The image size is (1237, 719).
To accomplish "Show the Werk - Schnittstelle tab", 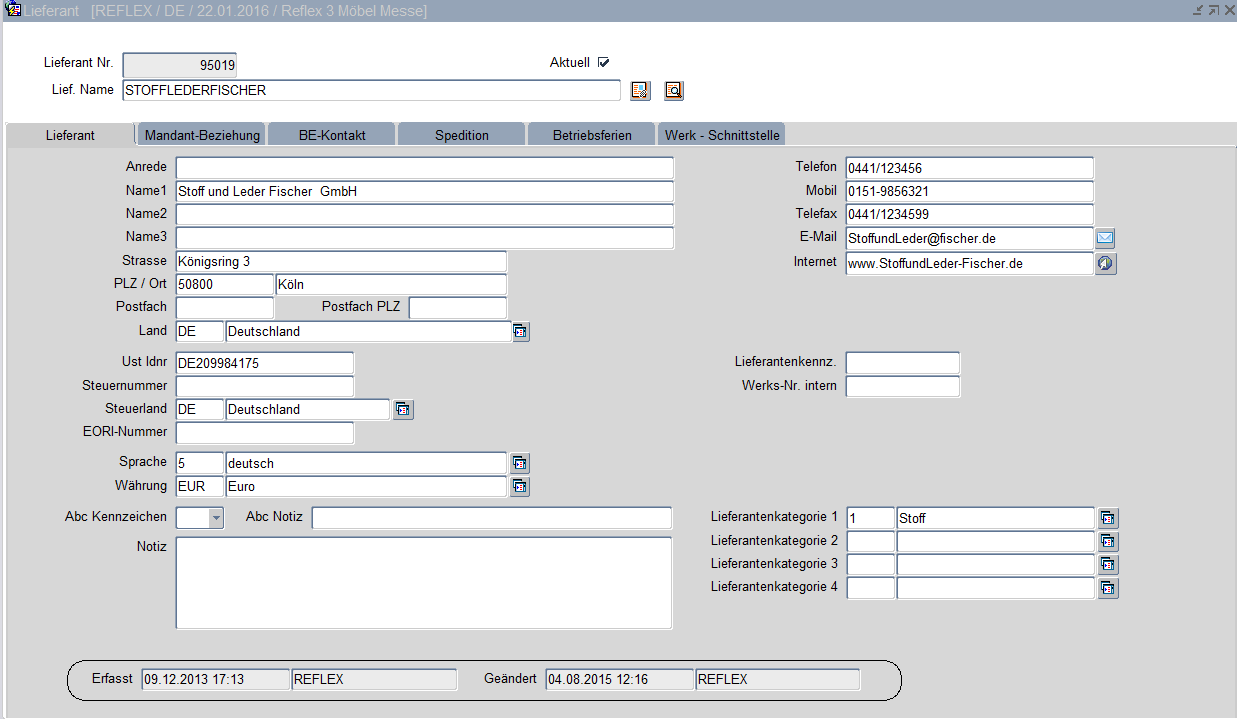I will 721,135.
